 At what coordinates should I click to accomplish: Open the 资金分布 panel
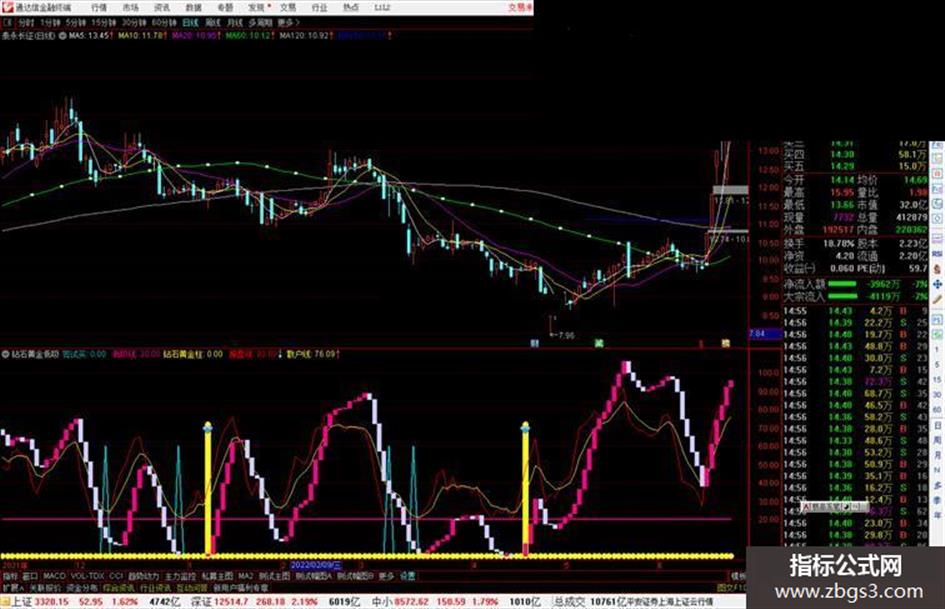click(x=82, y=587)
